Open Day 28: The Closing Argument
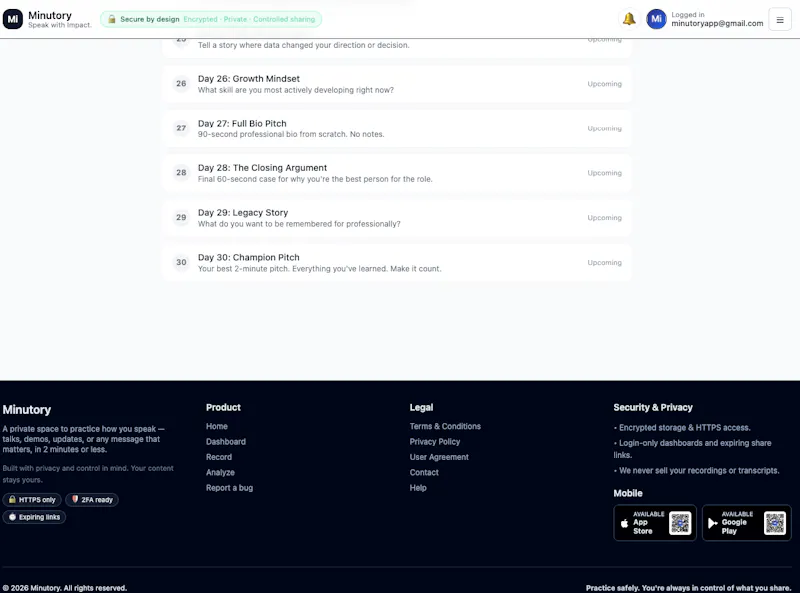The height and width of the screenshot is (593, 800). coord(397,173)
